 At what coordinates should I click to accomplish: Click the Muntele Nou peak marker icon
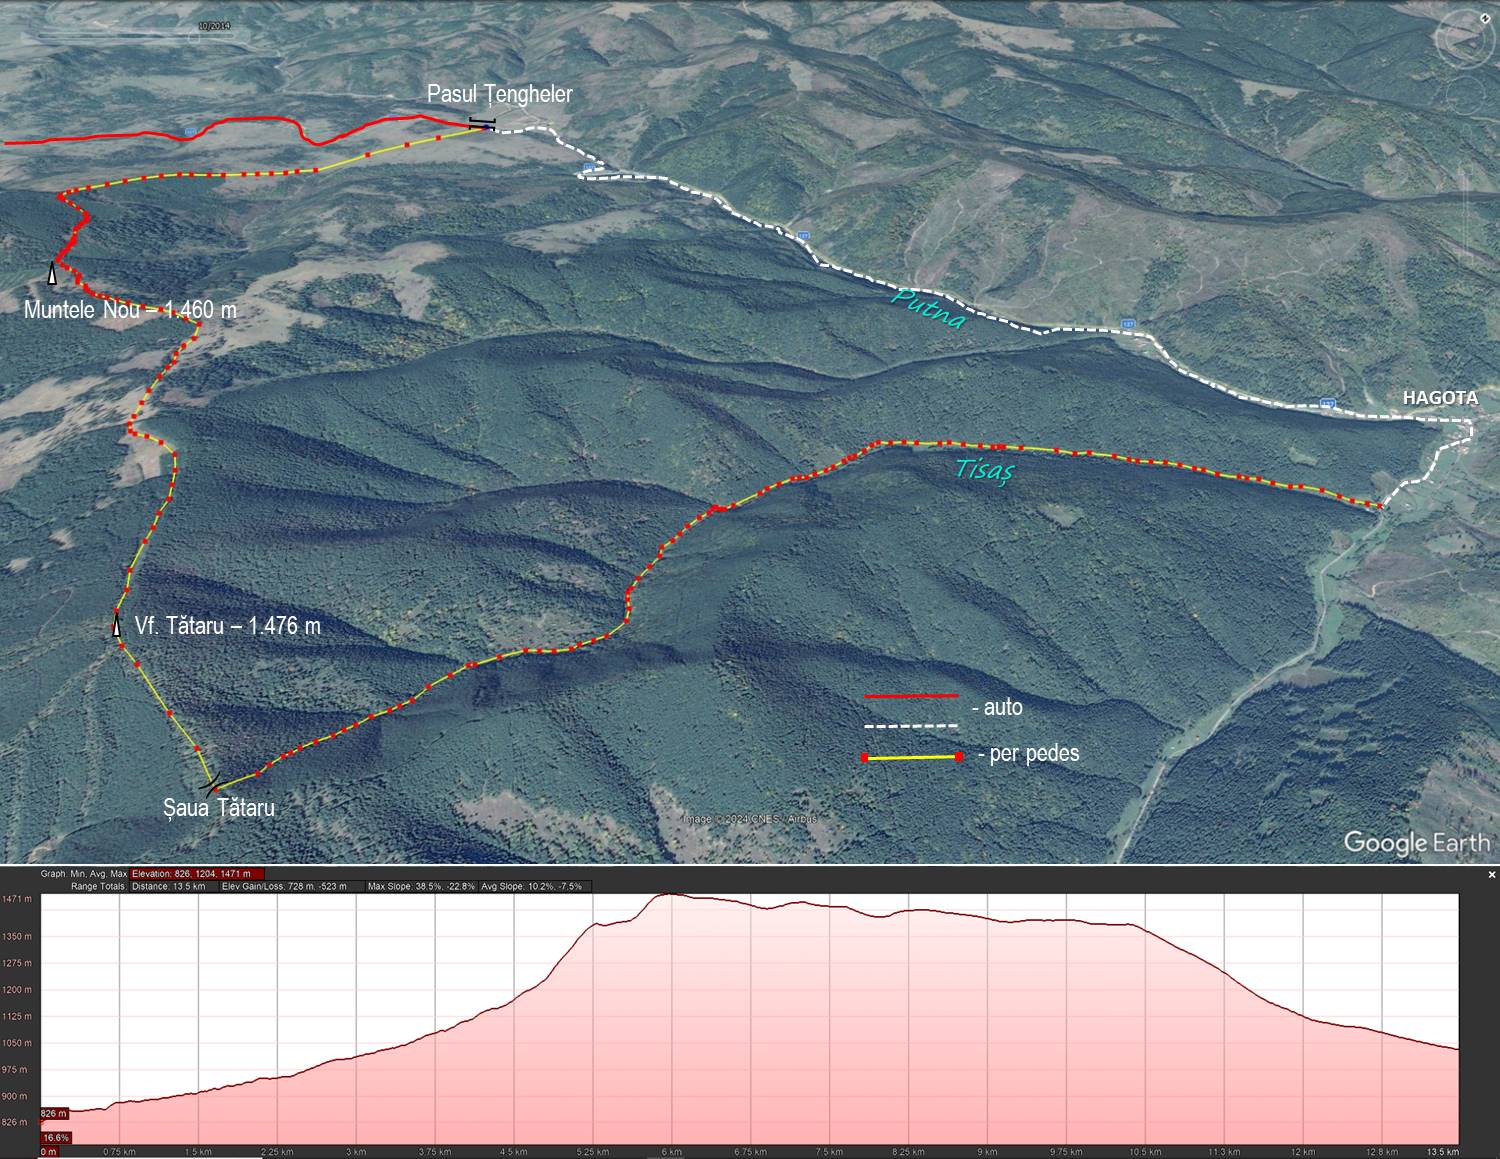click(x=52, y=273)
